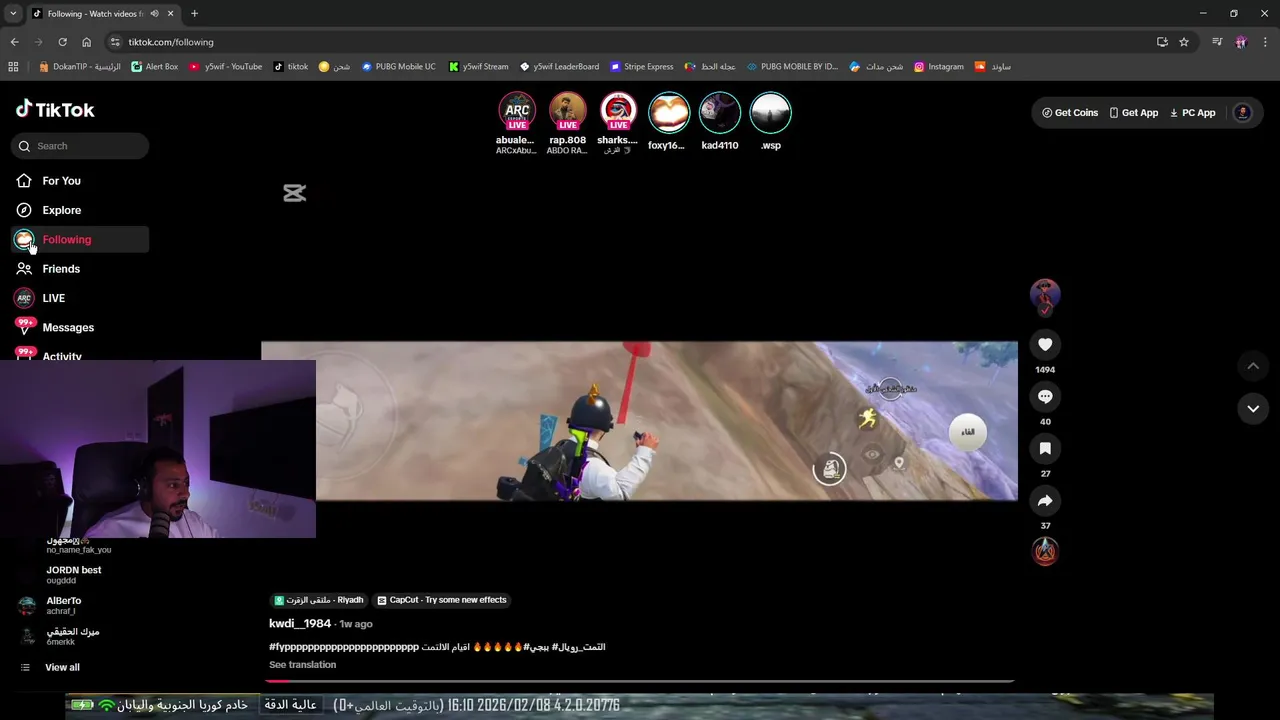
Task: Click the PC App download button
Action: click(x=1192, y=113)
